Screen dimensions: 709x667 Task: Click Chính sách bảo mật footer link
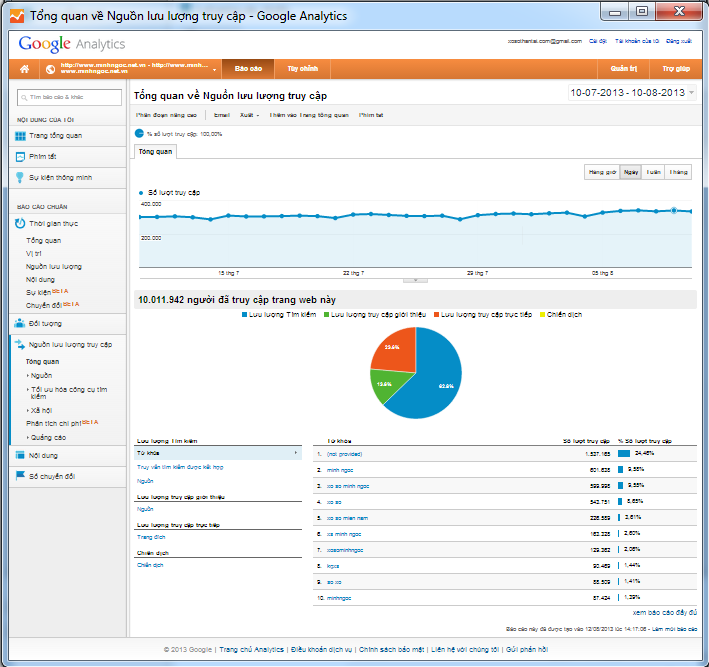391,649
